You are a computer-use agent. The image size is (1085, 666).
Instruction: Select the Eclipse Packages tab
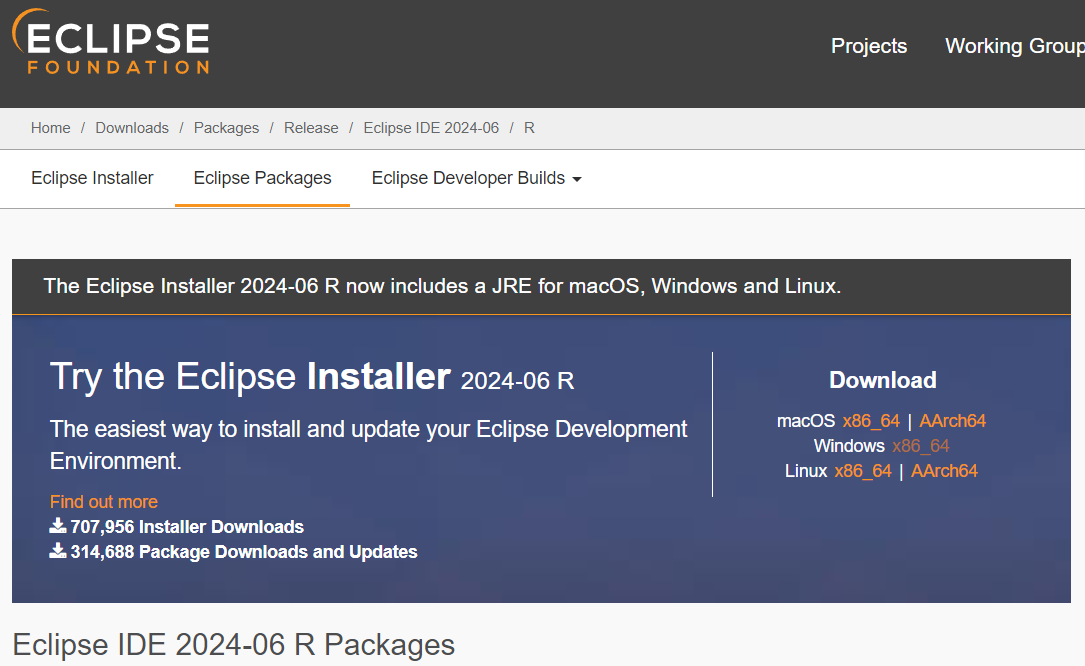click(x=262, y=177)
